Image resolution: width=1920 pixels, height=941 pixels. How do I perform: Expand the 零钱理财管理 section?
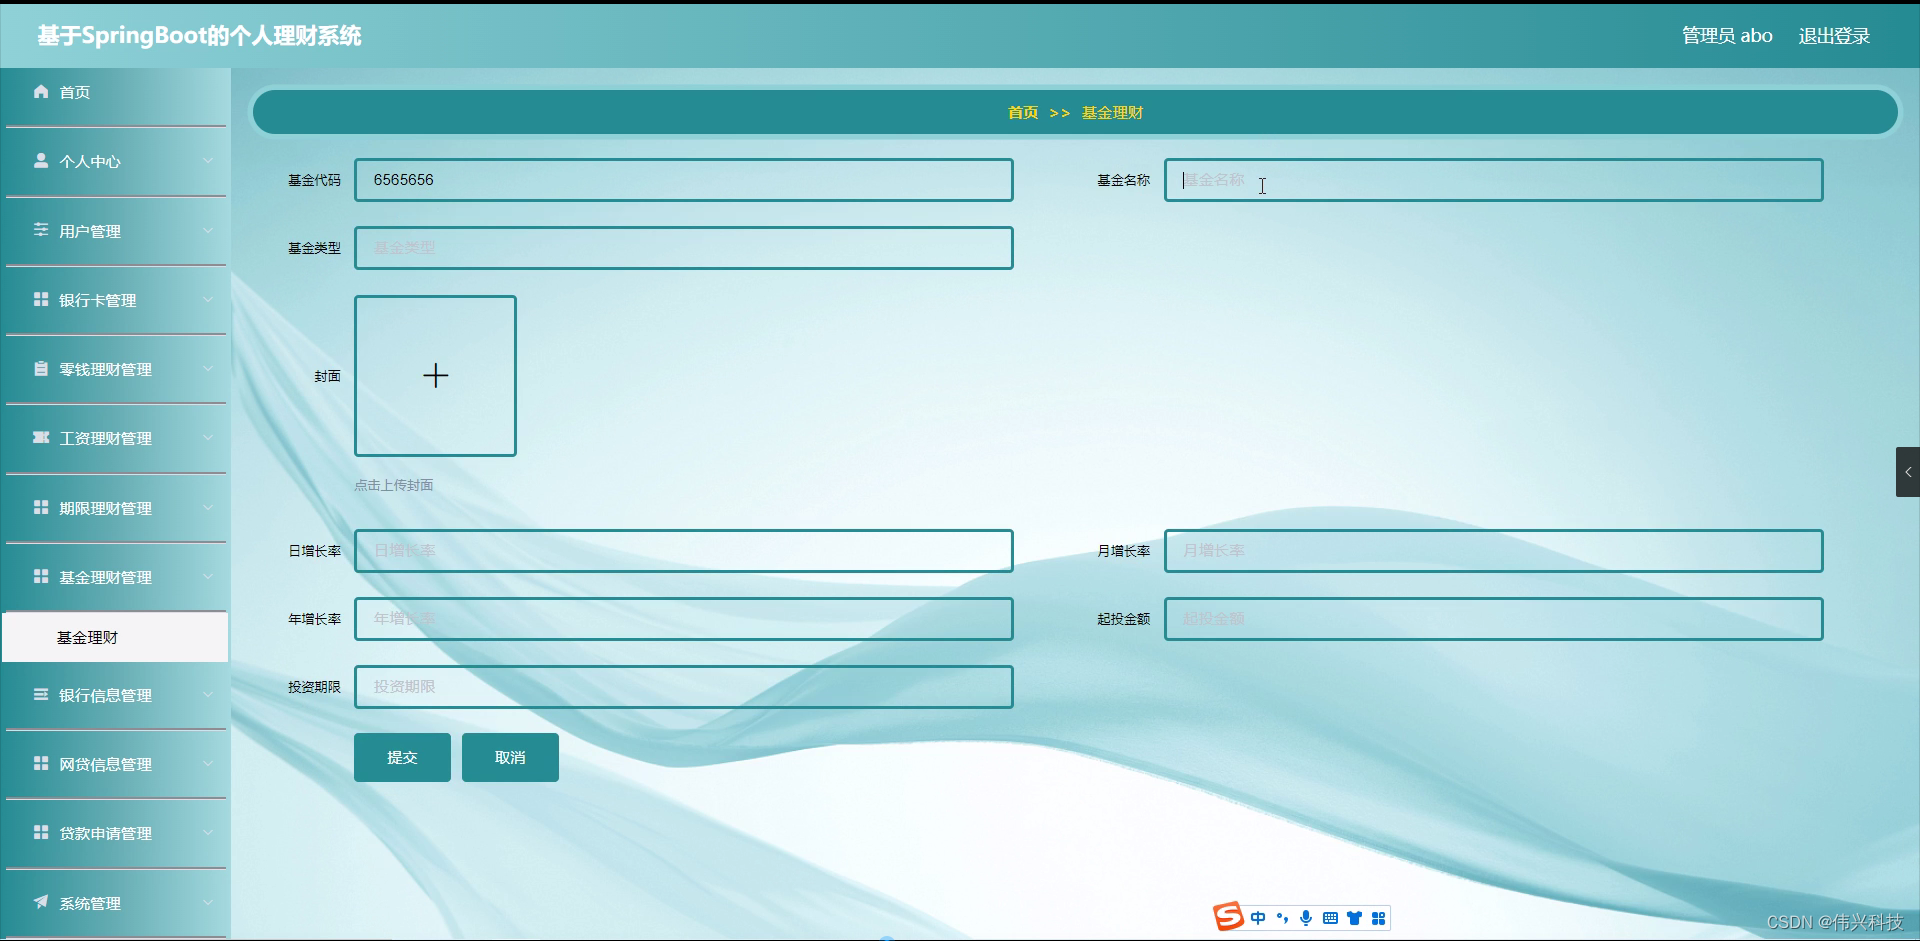click(209, 368)
